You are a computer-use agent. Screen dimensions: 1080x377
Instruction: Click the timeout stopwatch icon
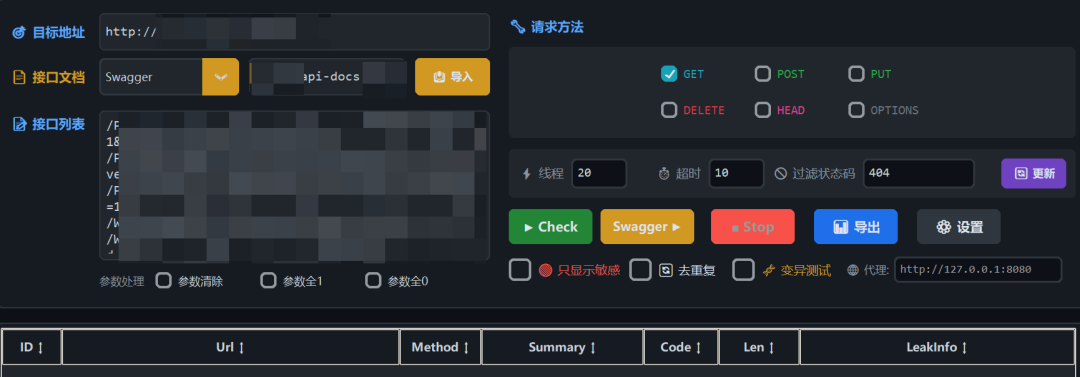(664, 174)
